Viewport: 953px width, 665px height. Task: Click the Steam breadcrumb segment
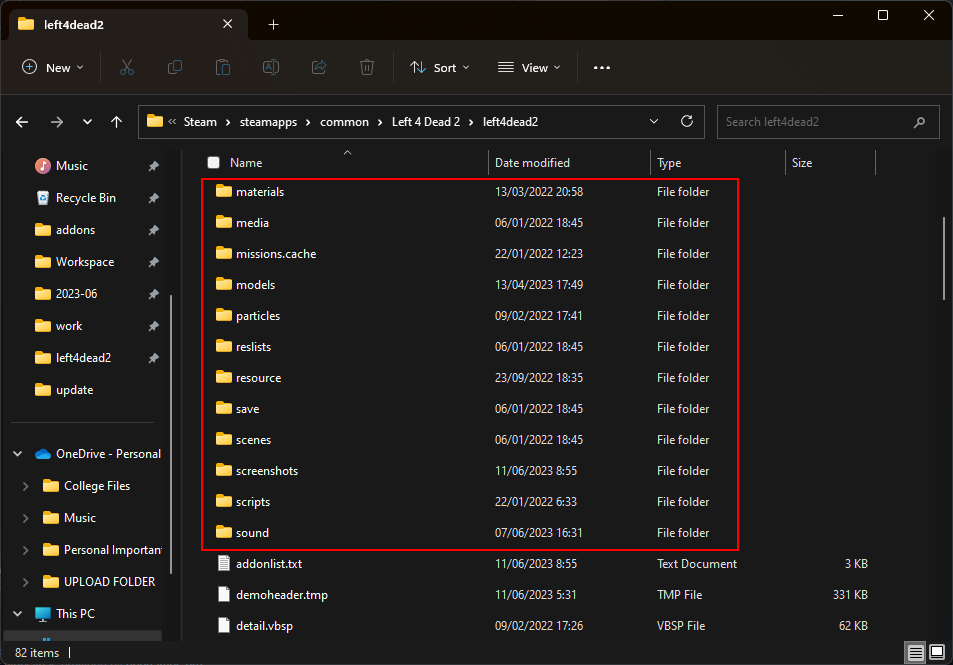200,122
